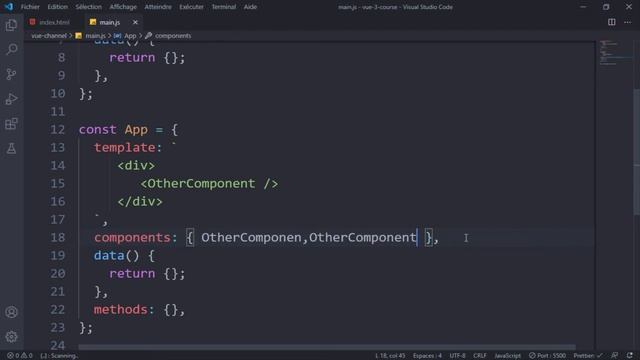This screenshot has height=360, width=640.
Task: Click vue-channel in the breadcrumb
Action: pyautogui.click(x=49, y=36)
